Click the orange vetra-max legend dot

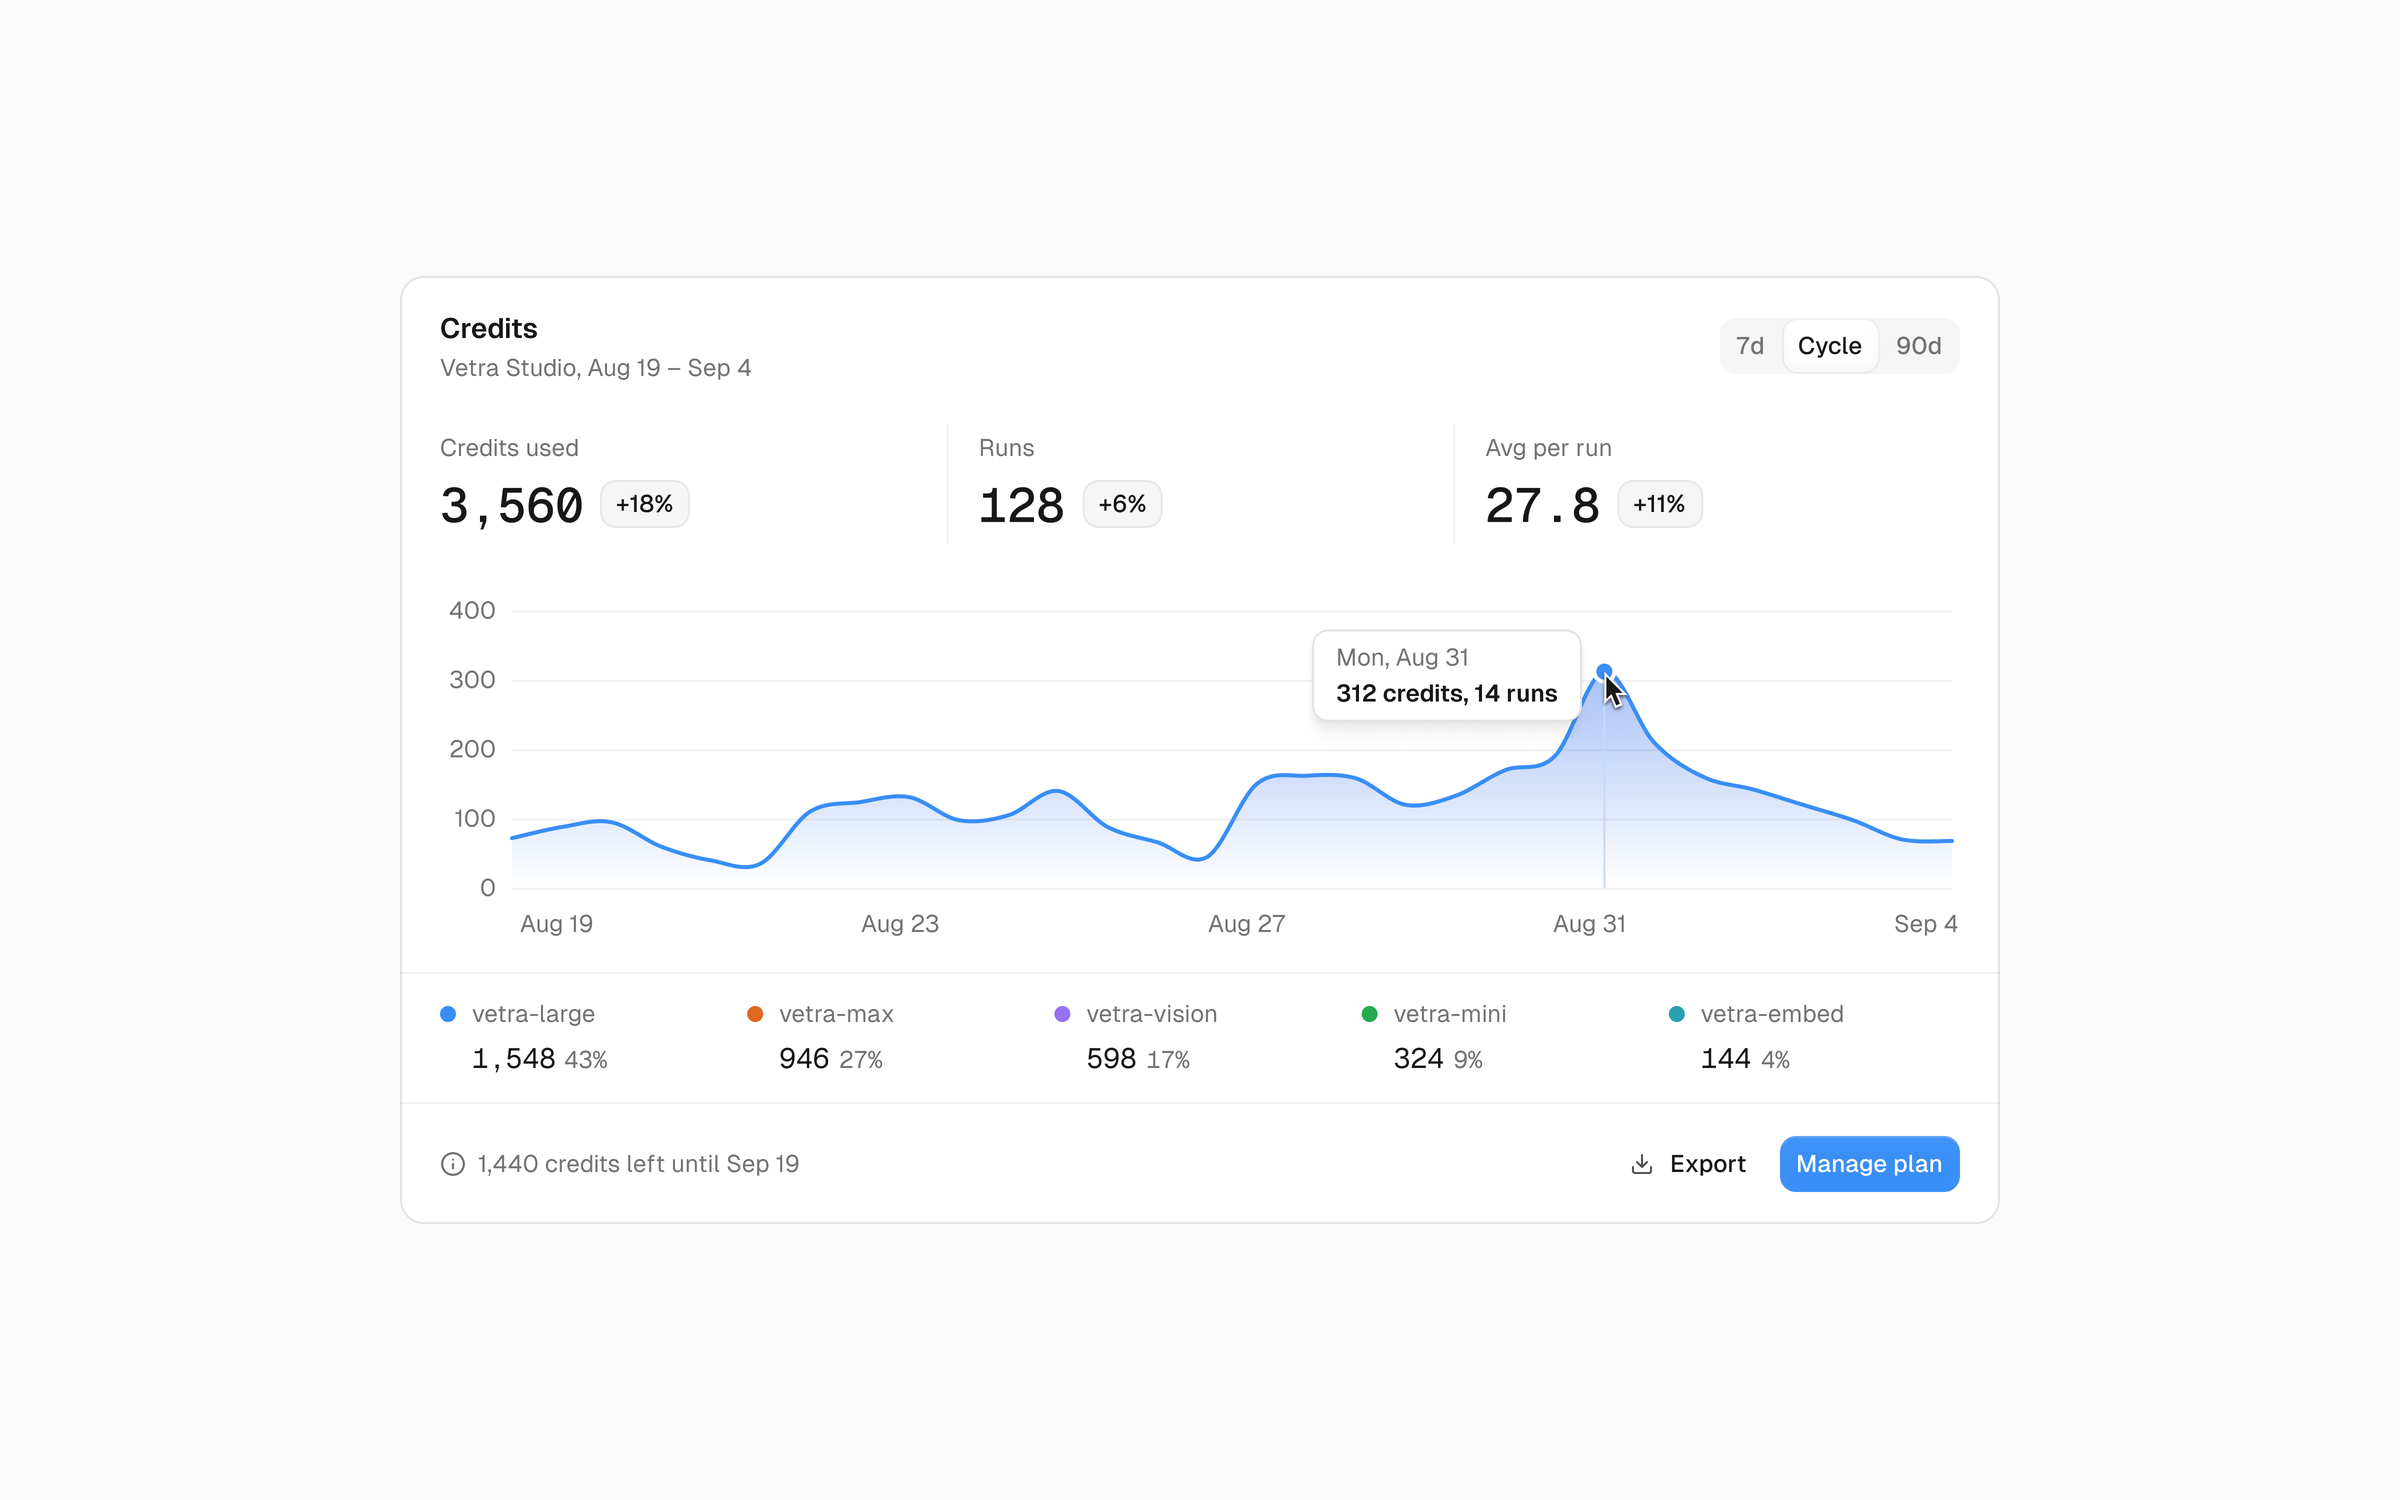coord(755,1014)
